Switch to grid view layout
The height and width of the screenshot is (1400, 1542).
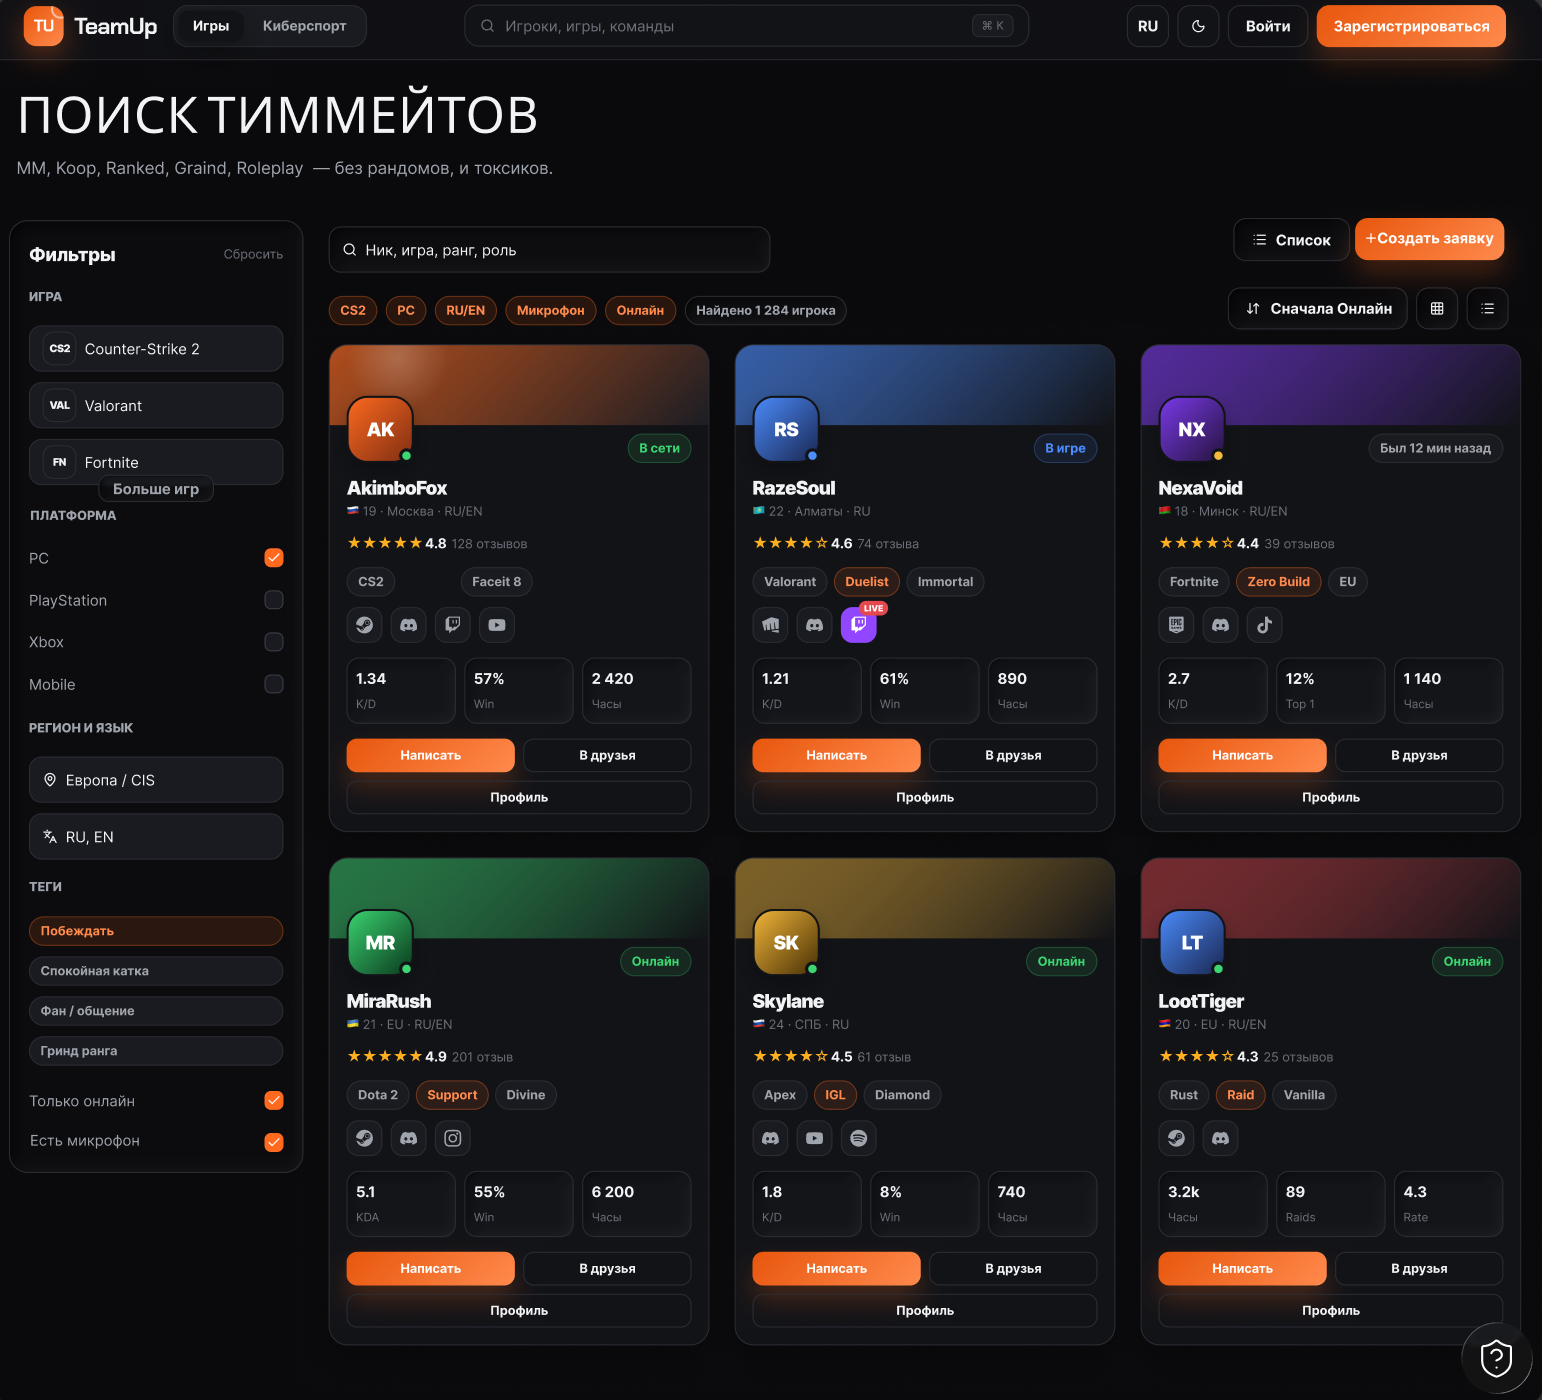click(1437, 309)
